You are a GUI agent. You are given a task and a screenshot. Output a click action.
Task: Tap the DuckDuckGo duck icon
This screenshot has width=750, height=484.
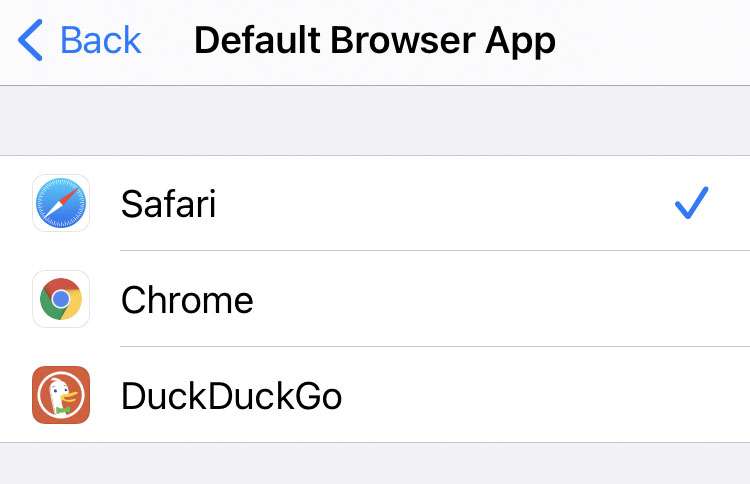[61, 395]
